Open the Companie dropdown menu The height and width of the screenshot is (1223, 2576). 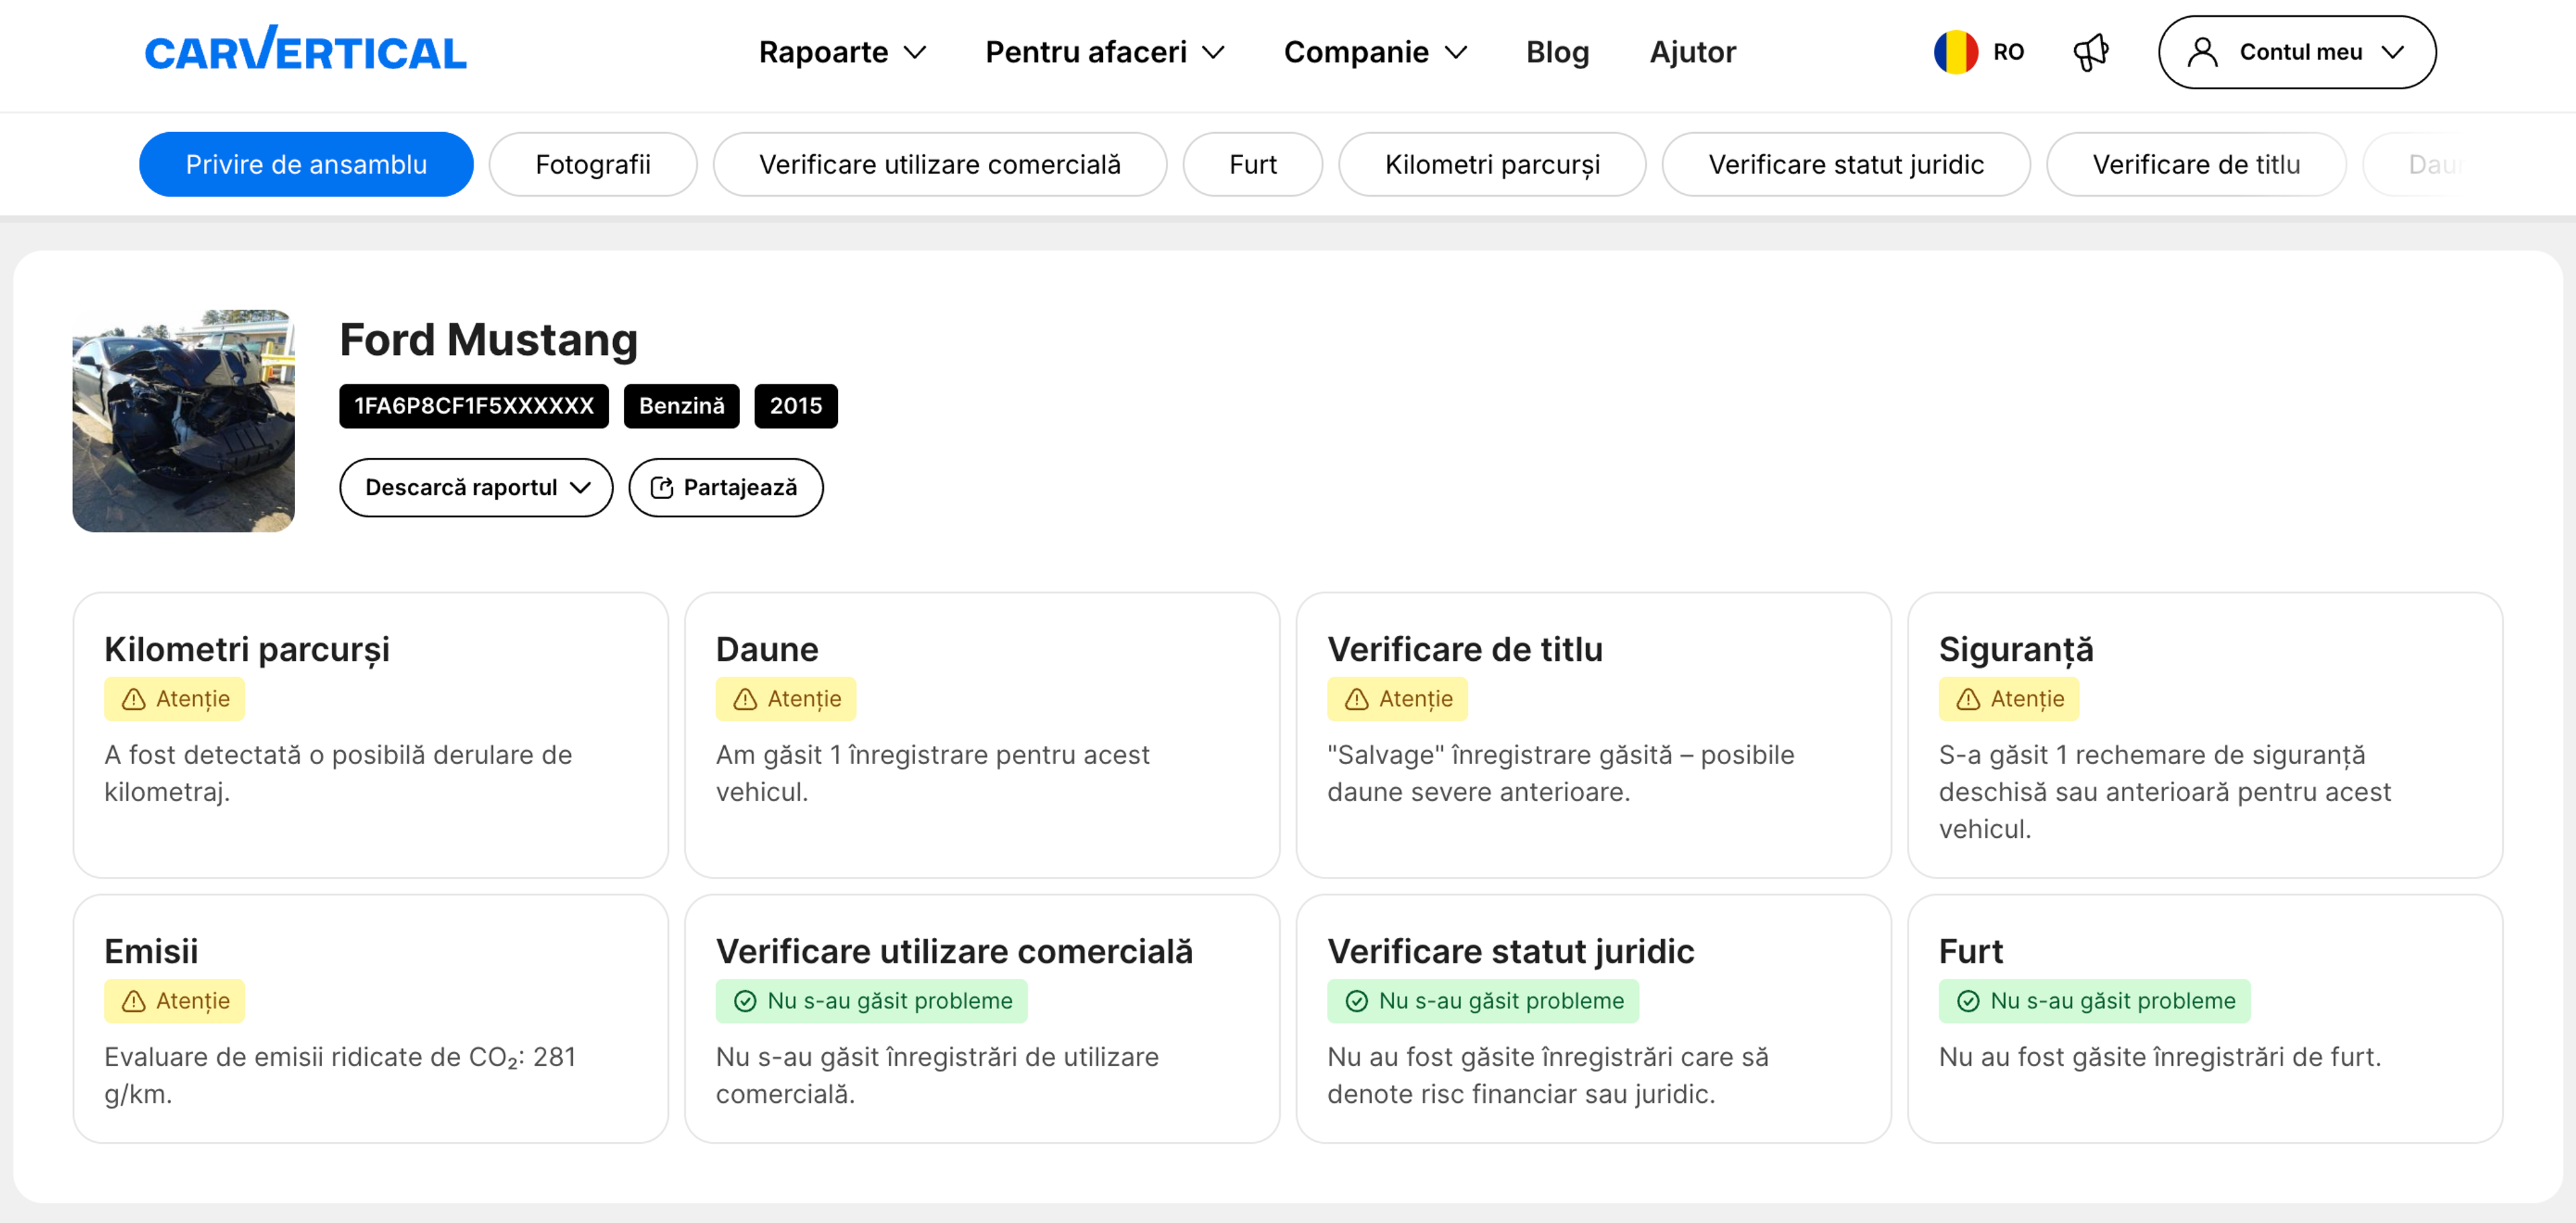coord(1374,52)
